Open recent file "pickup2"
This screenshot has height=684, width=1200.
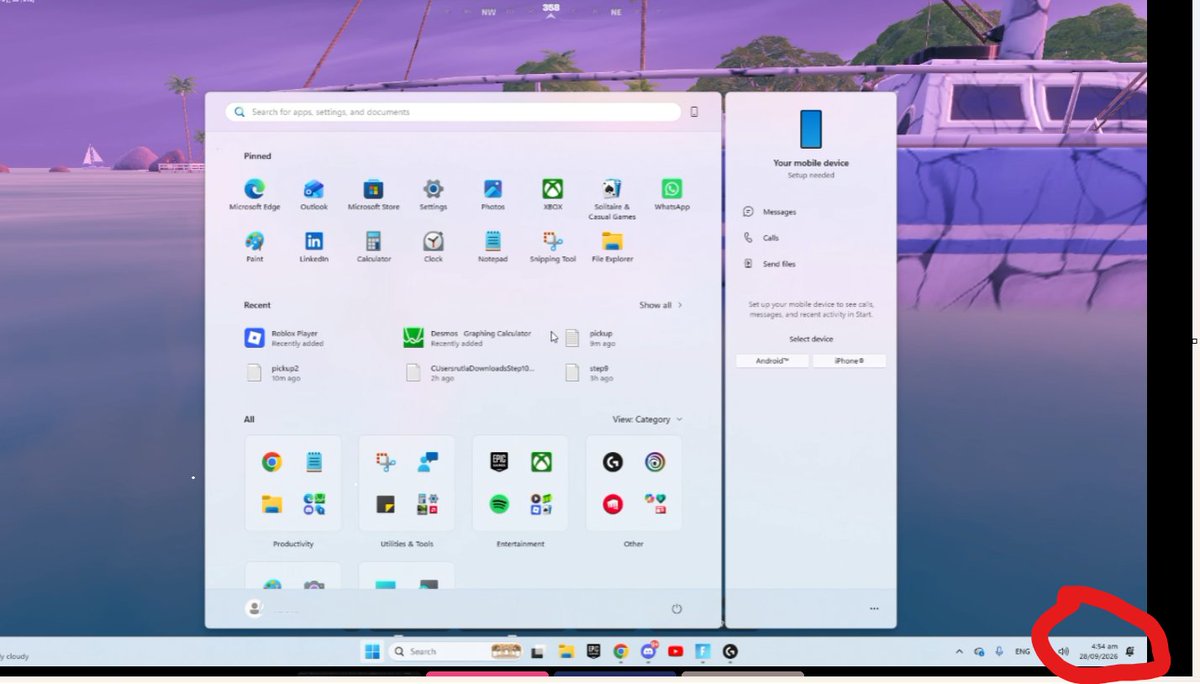(x=272, y=372)
